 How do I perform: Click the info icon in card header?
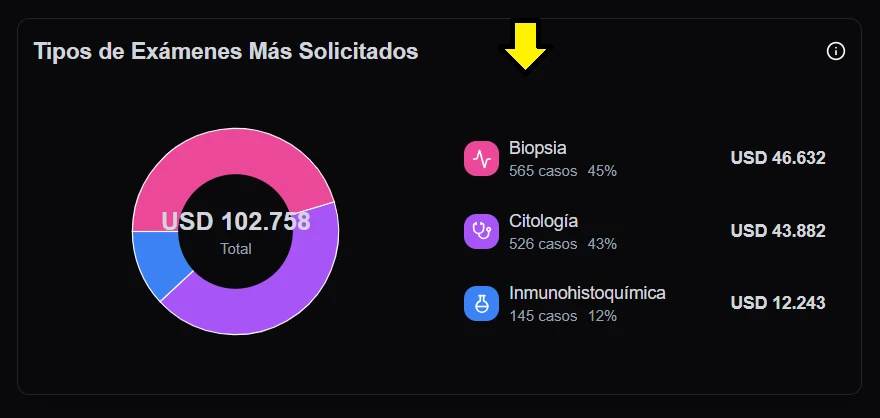836,51
